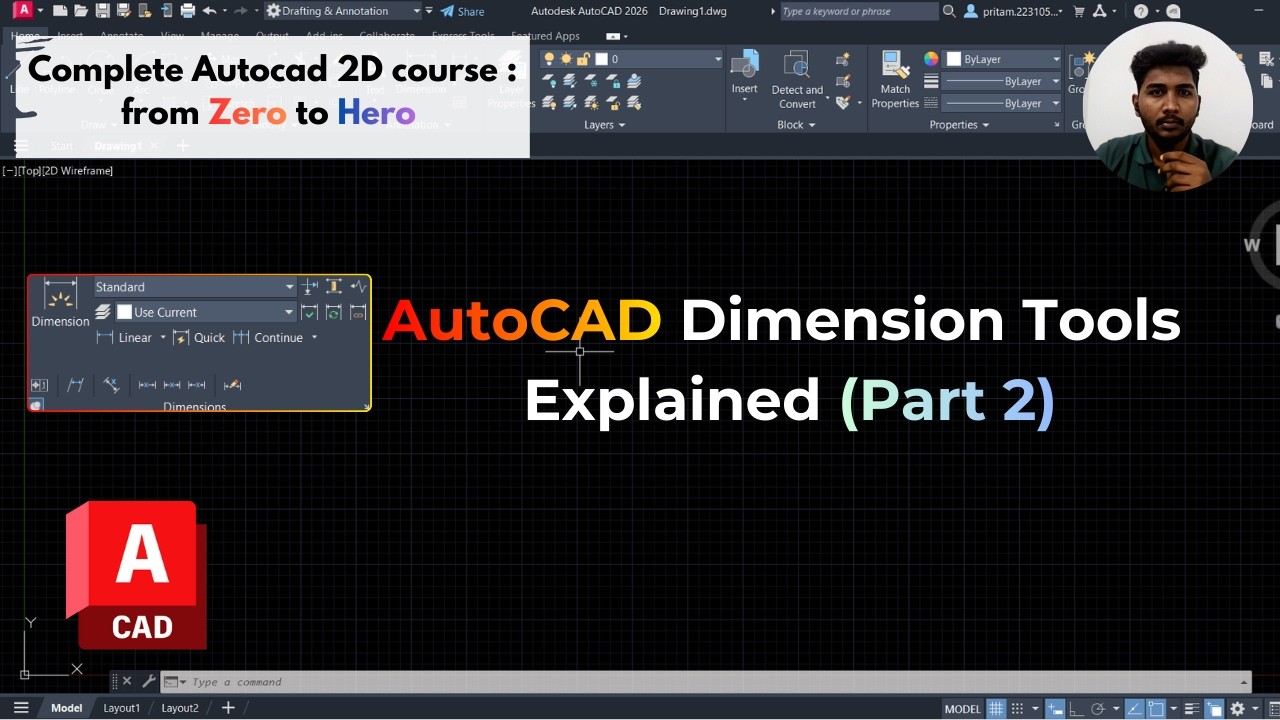Click the keyword search field

click(858, 11)
